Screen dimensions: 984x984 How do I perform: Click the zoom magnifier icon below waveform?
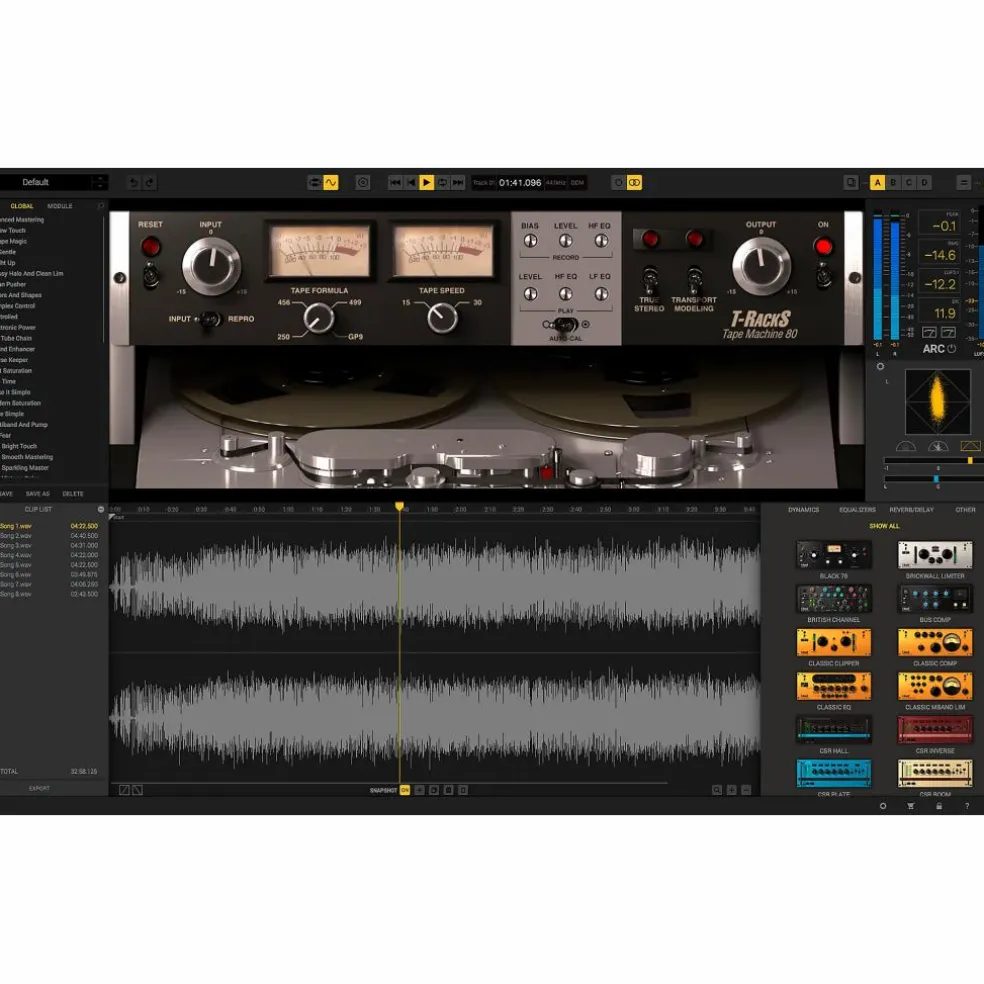coord(717,790)
